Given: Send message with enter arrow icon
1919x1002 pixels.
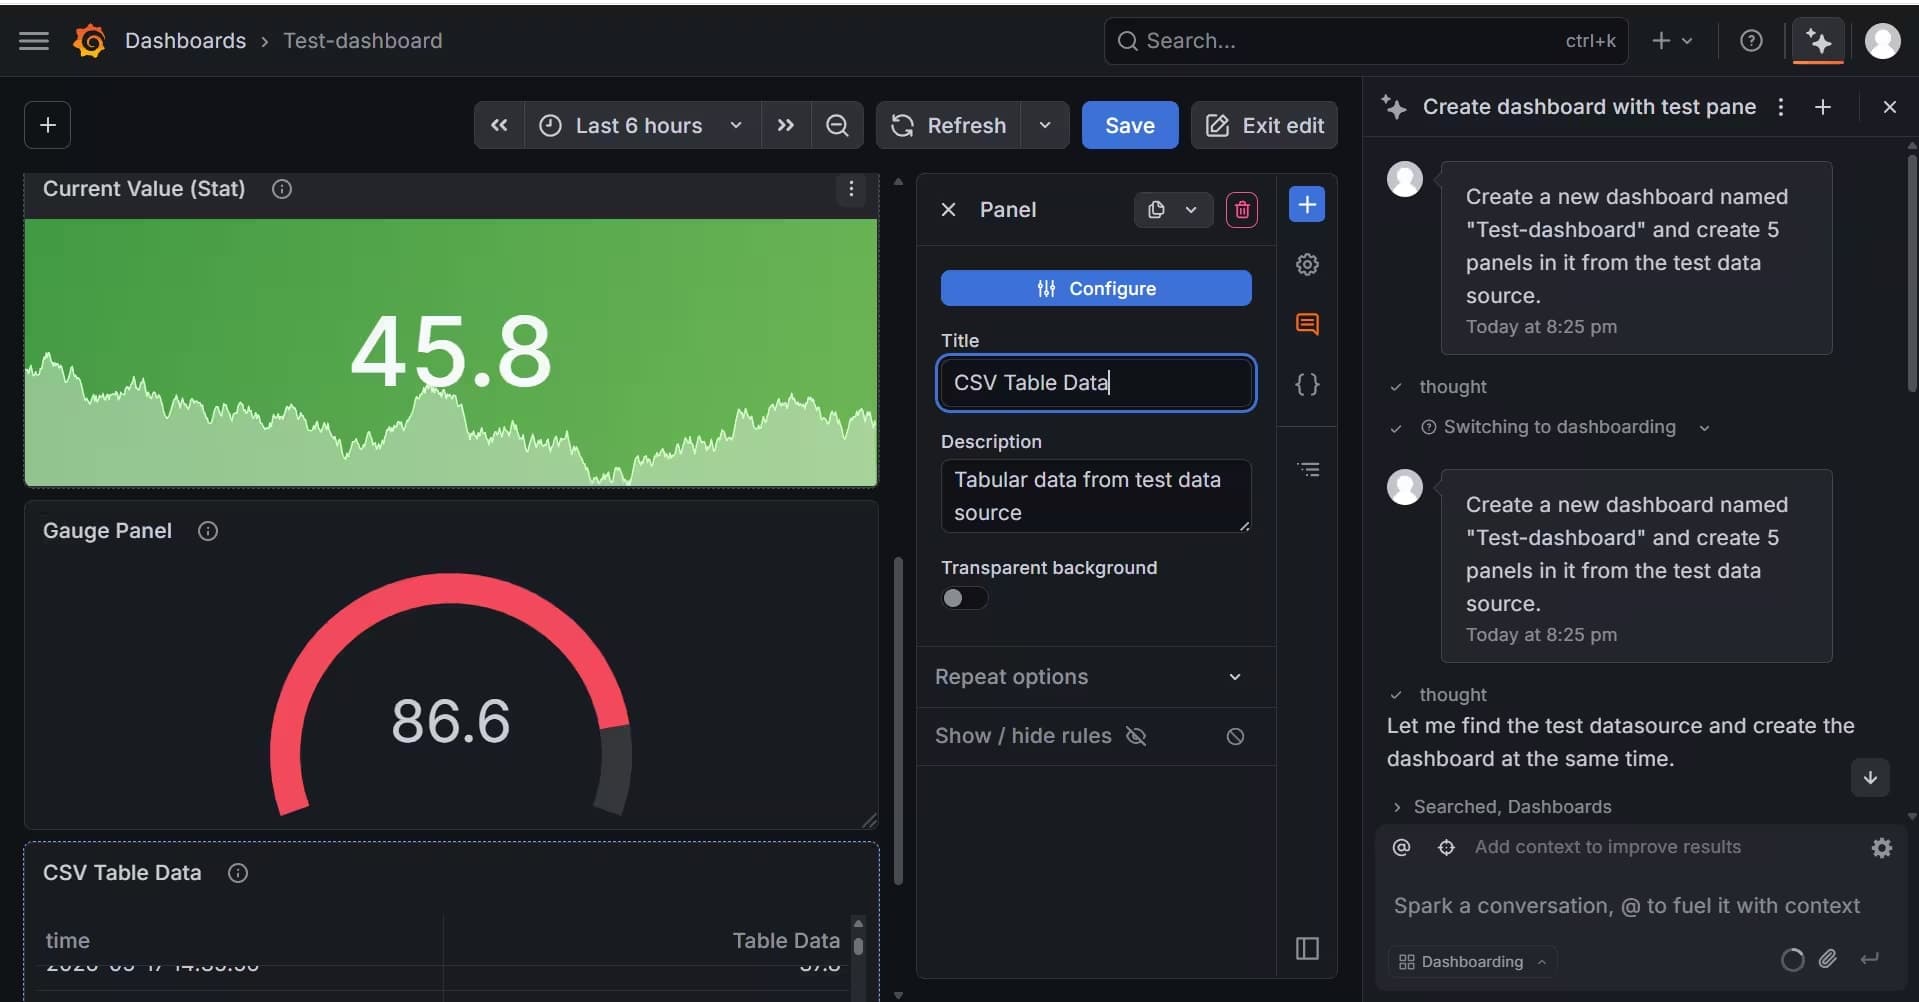Looking at the screenshot, I should coord(1869,960).
